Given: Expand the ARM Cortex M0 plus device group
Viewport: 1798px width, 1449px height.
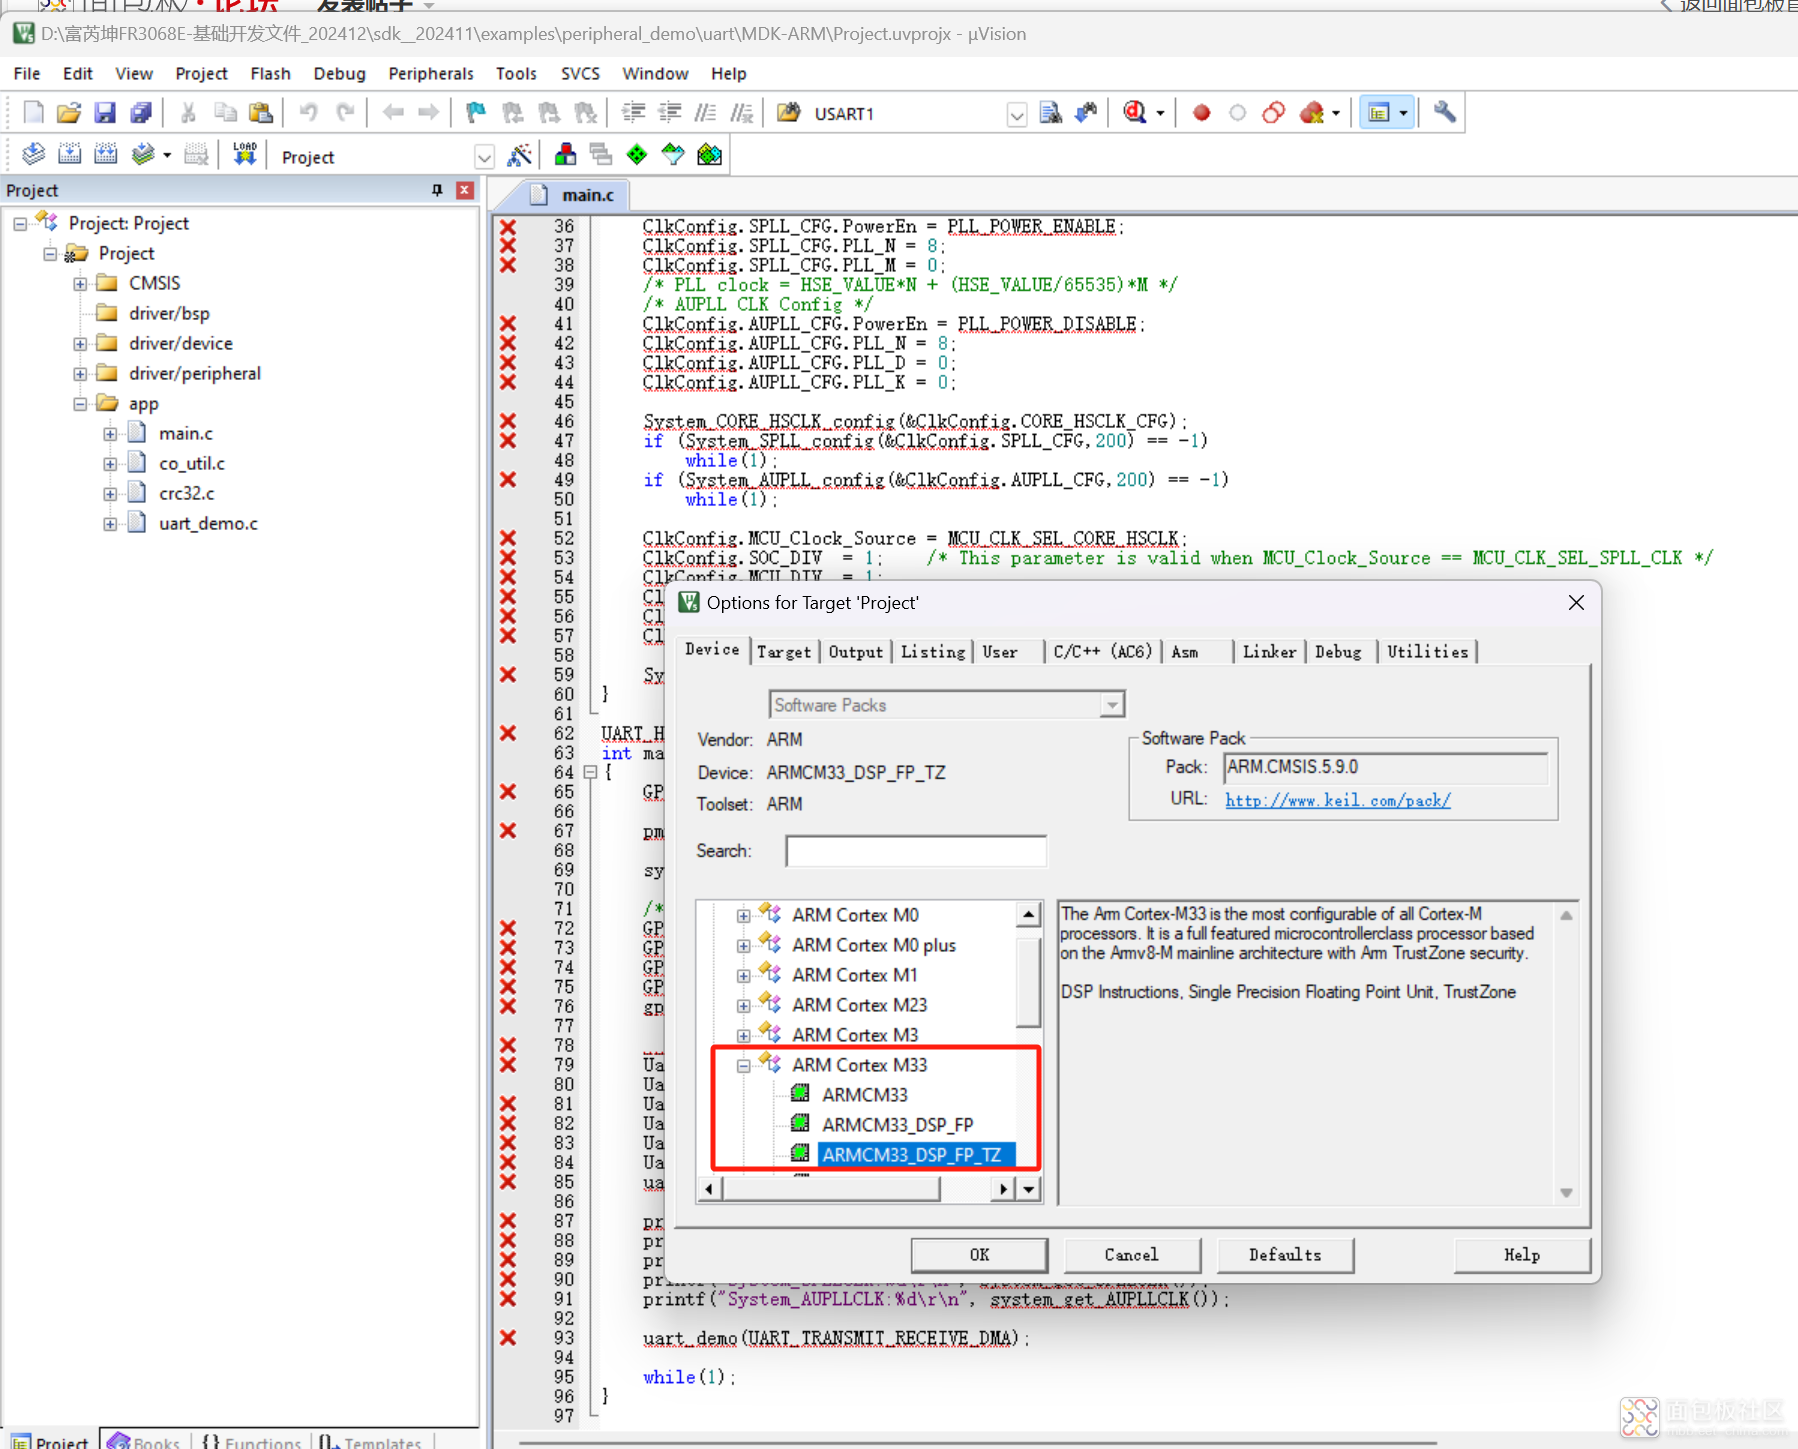Looking at the screenshot, I should pos(743,945).
